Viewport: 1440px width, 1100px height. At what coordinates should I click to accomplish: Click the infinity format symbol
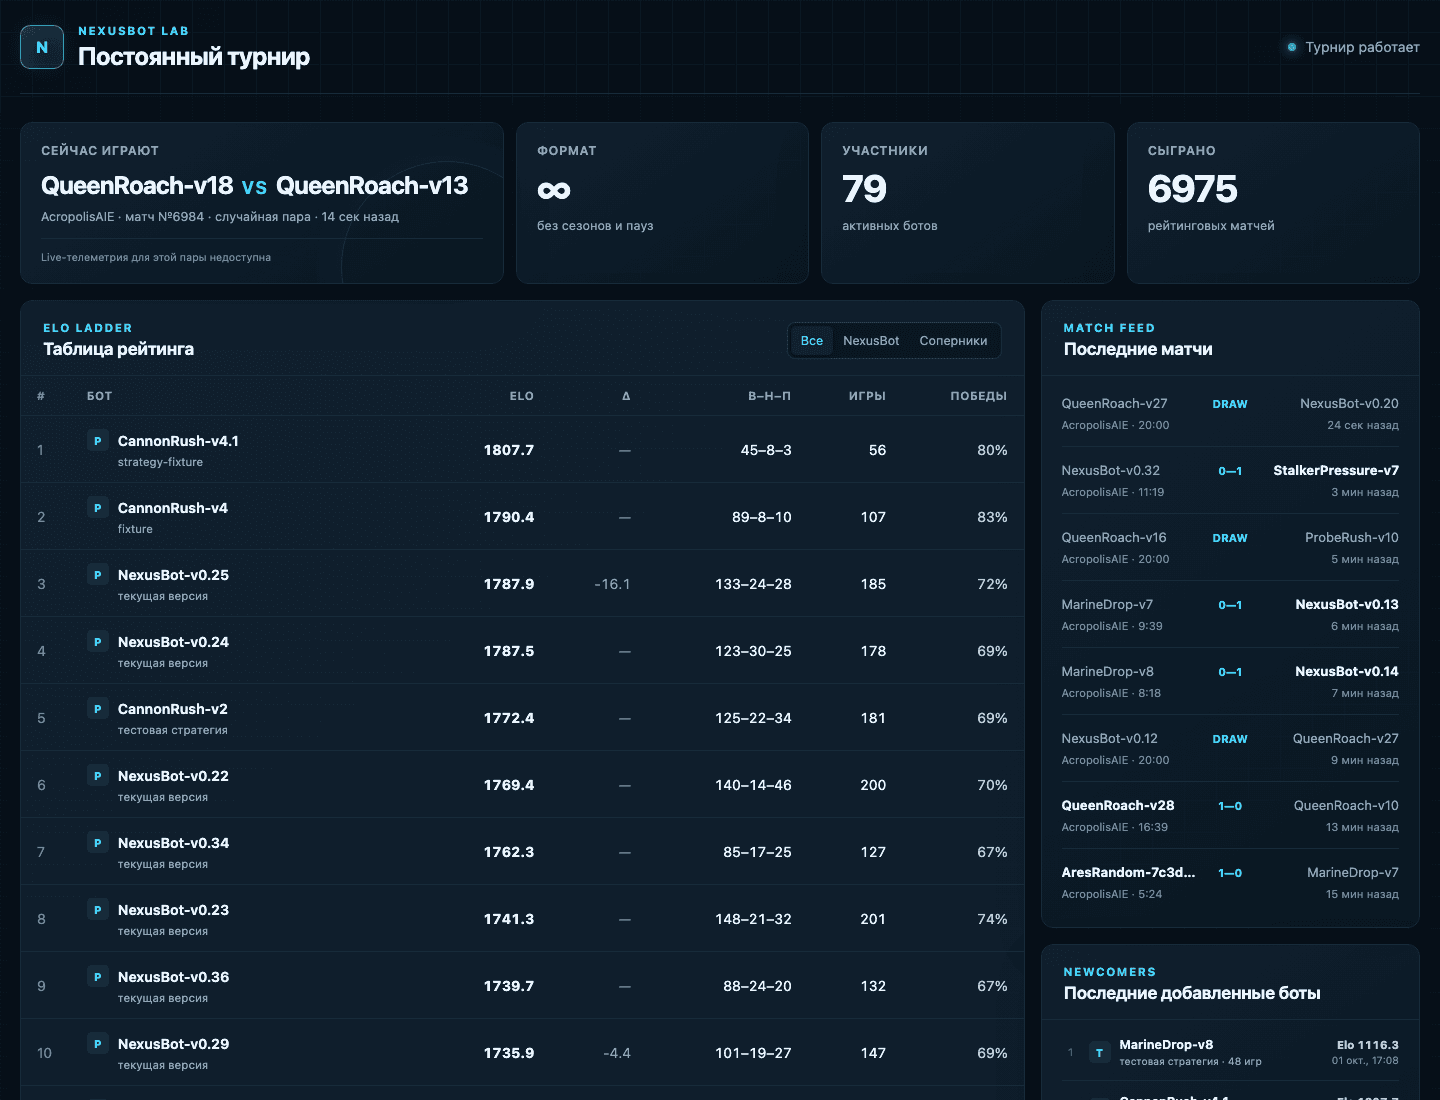coord(554,190)
